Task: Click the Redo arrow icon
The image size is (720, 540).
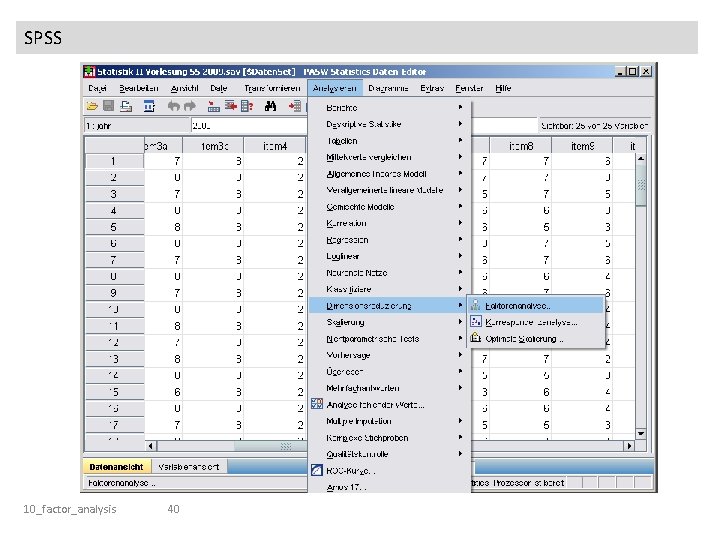Action: click(189, 107)
